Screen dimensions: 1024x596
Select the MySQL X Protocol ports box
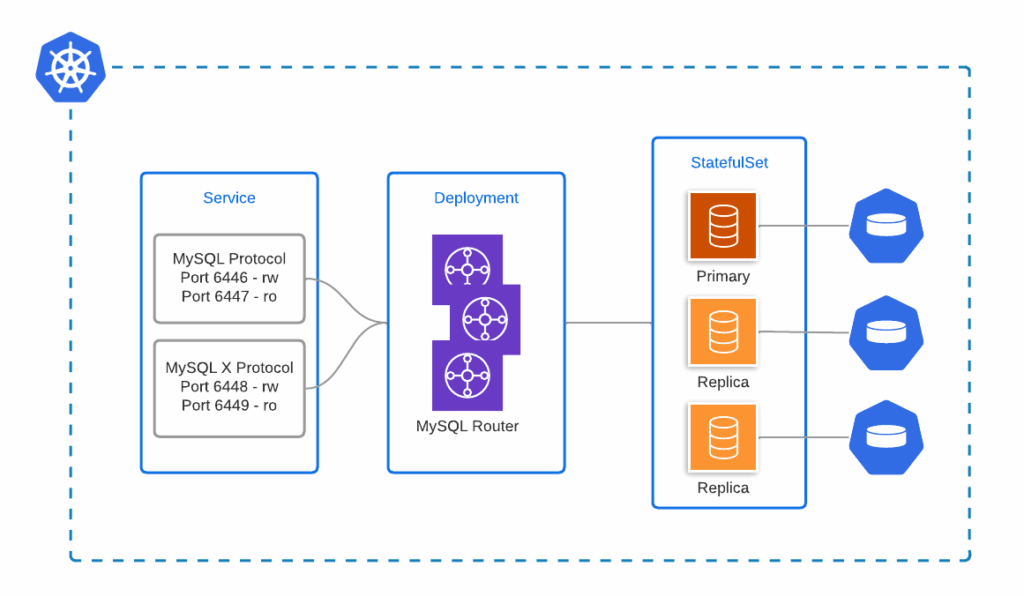click(229, 387)
